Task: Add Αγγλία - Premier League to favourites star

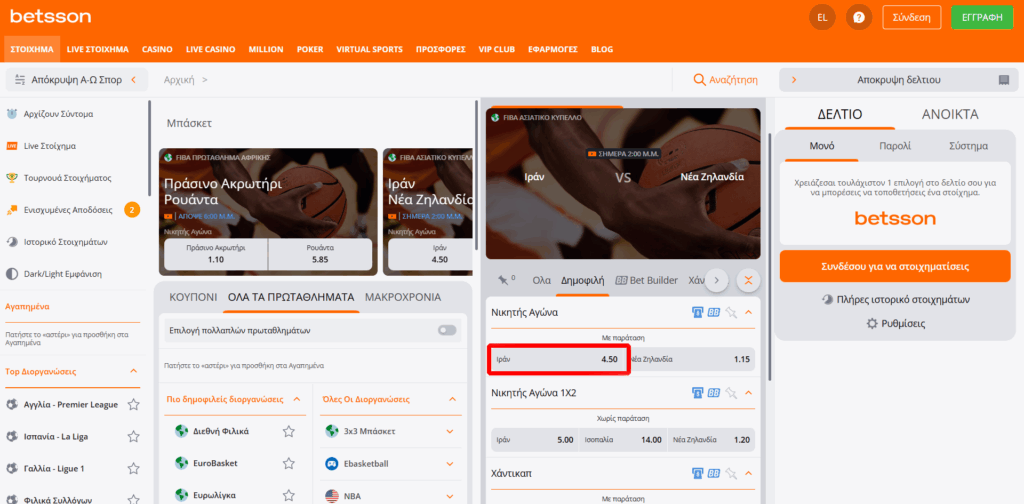Action: coord(133,405)
